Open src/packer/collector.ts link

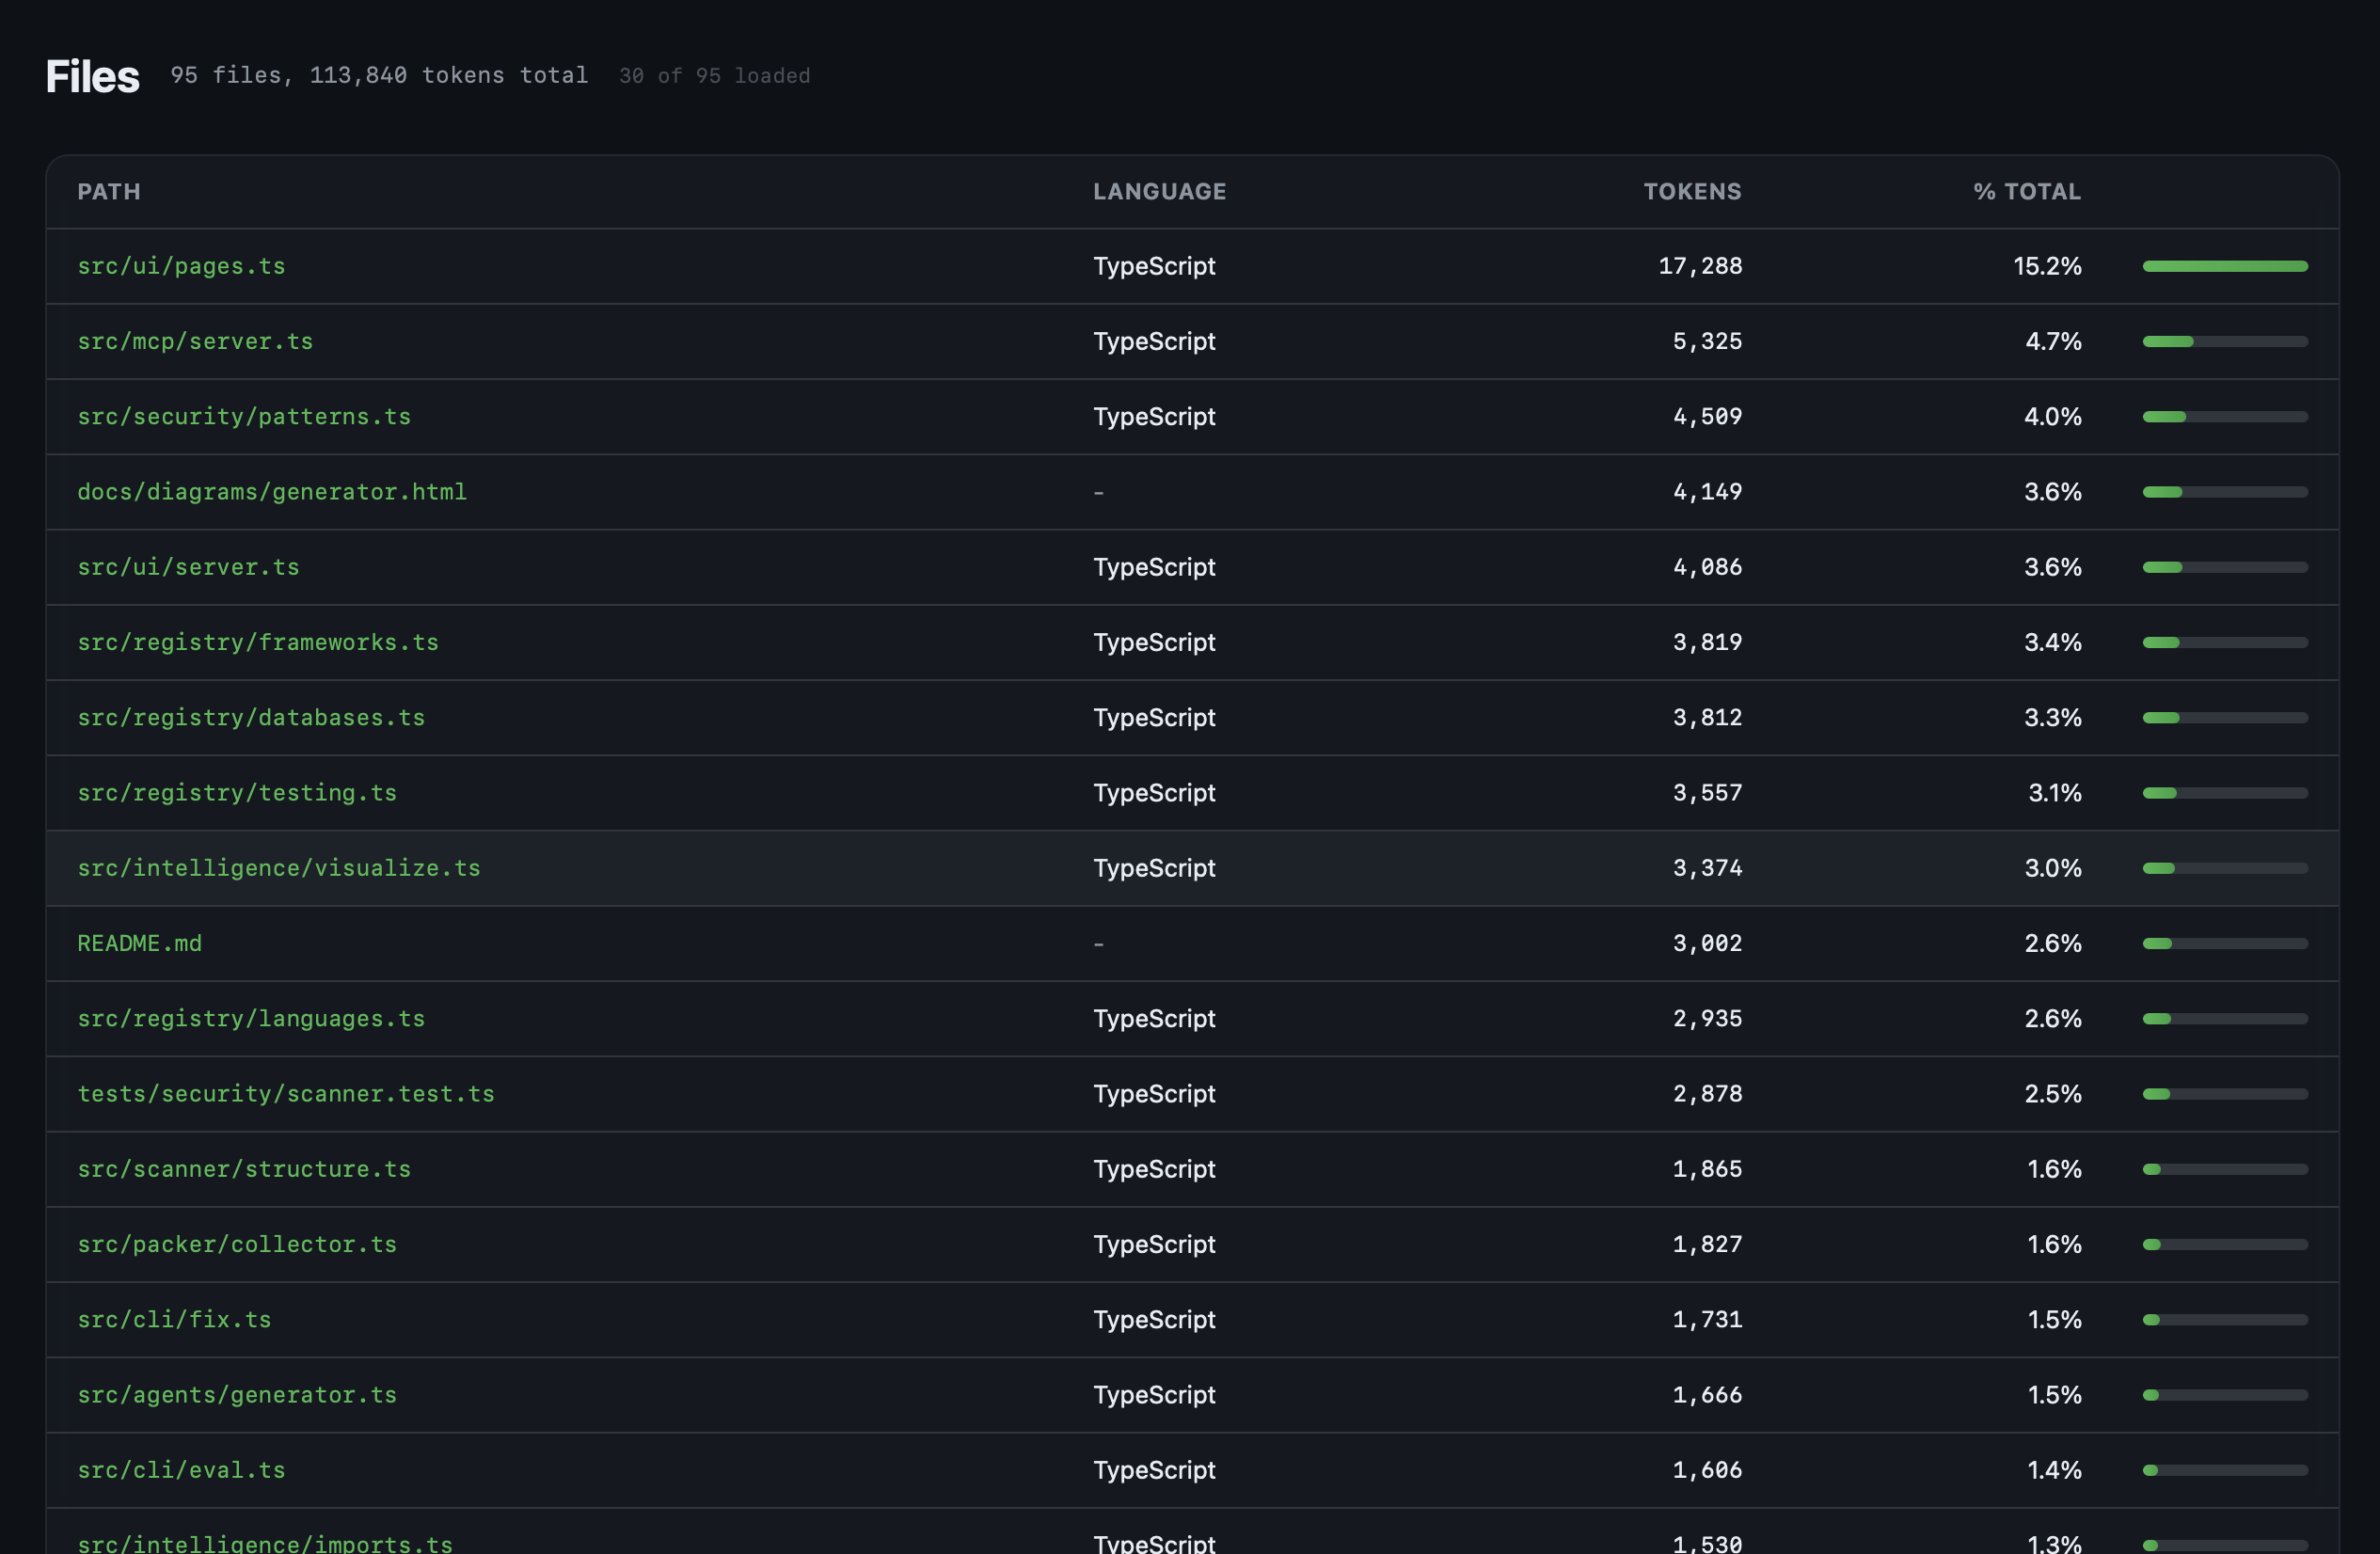237,1245
